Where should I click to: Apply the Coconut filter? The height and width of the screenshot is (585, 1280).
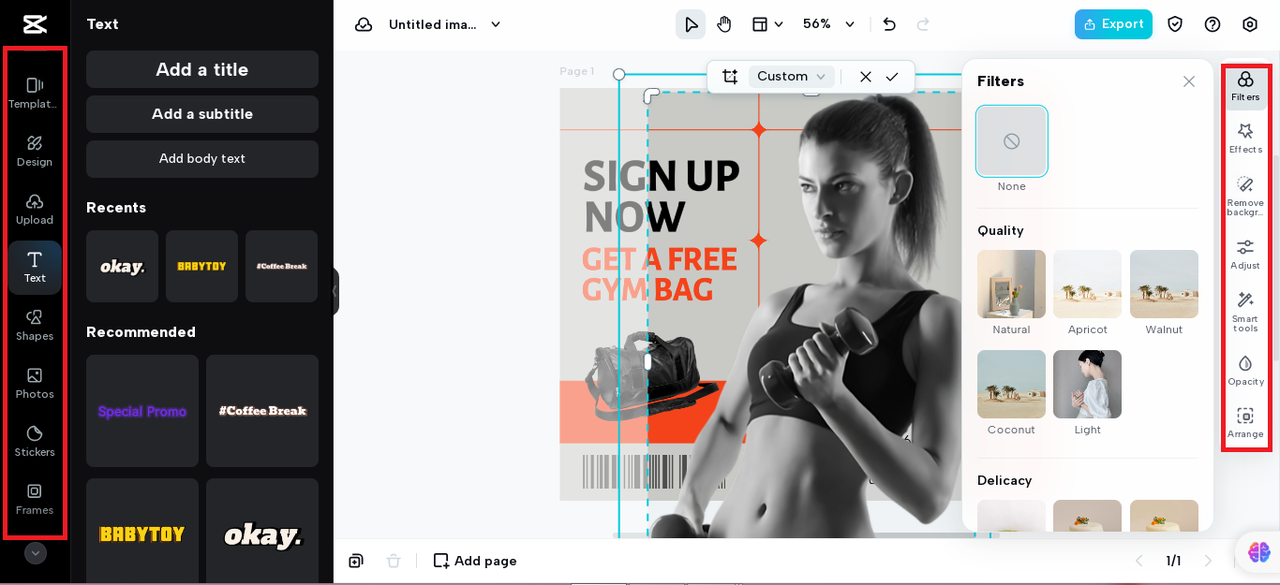coord(1011,384)
